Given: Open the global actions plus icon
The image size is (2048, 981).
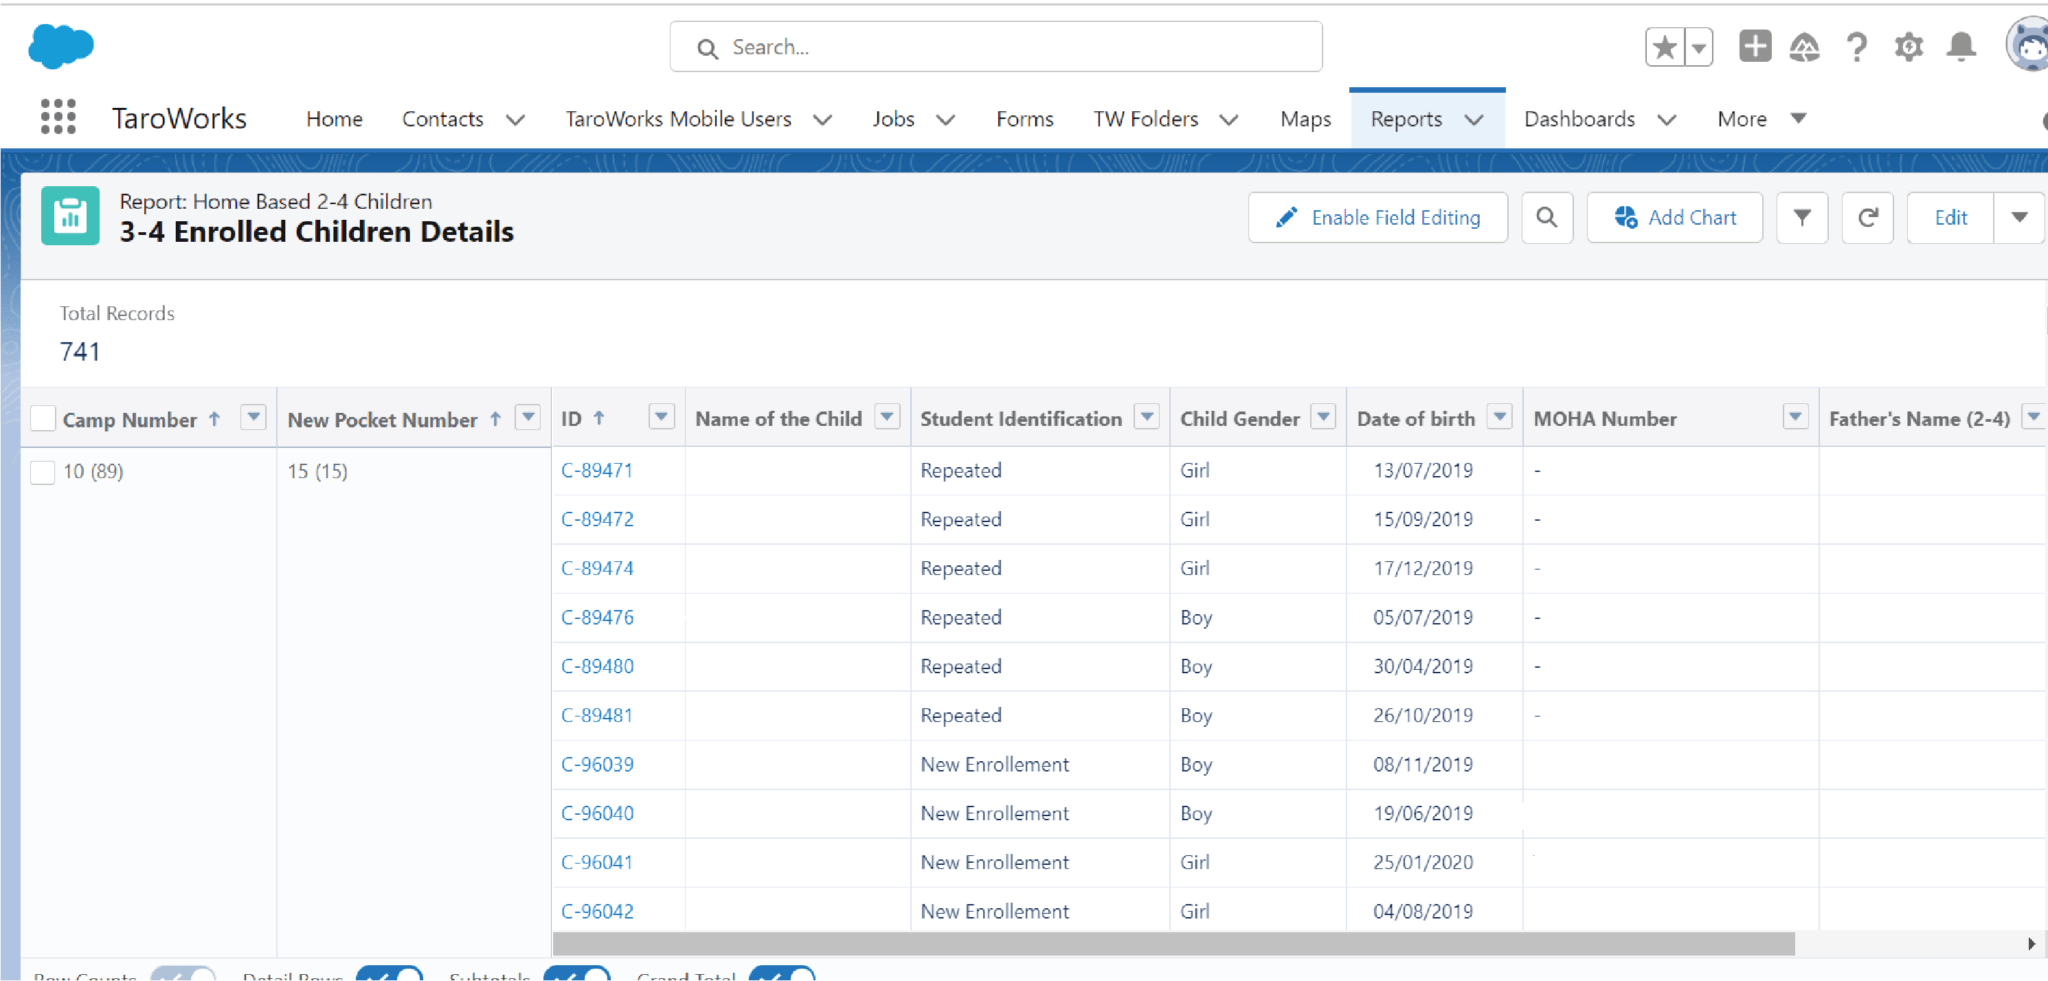Looking at the screenshot, I should (x=1754, y=46).
